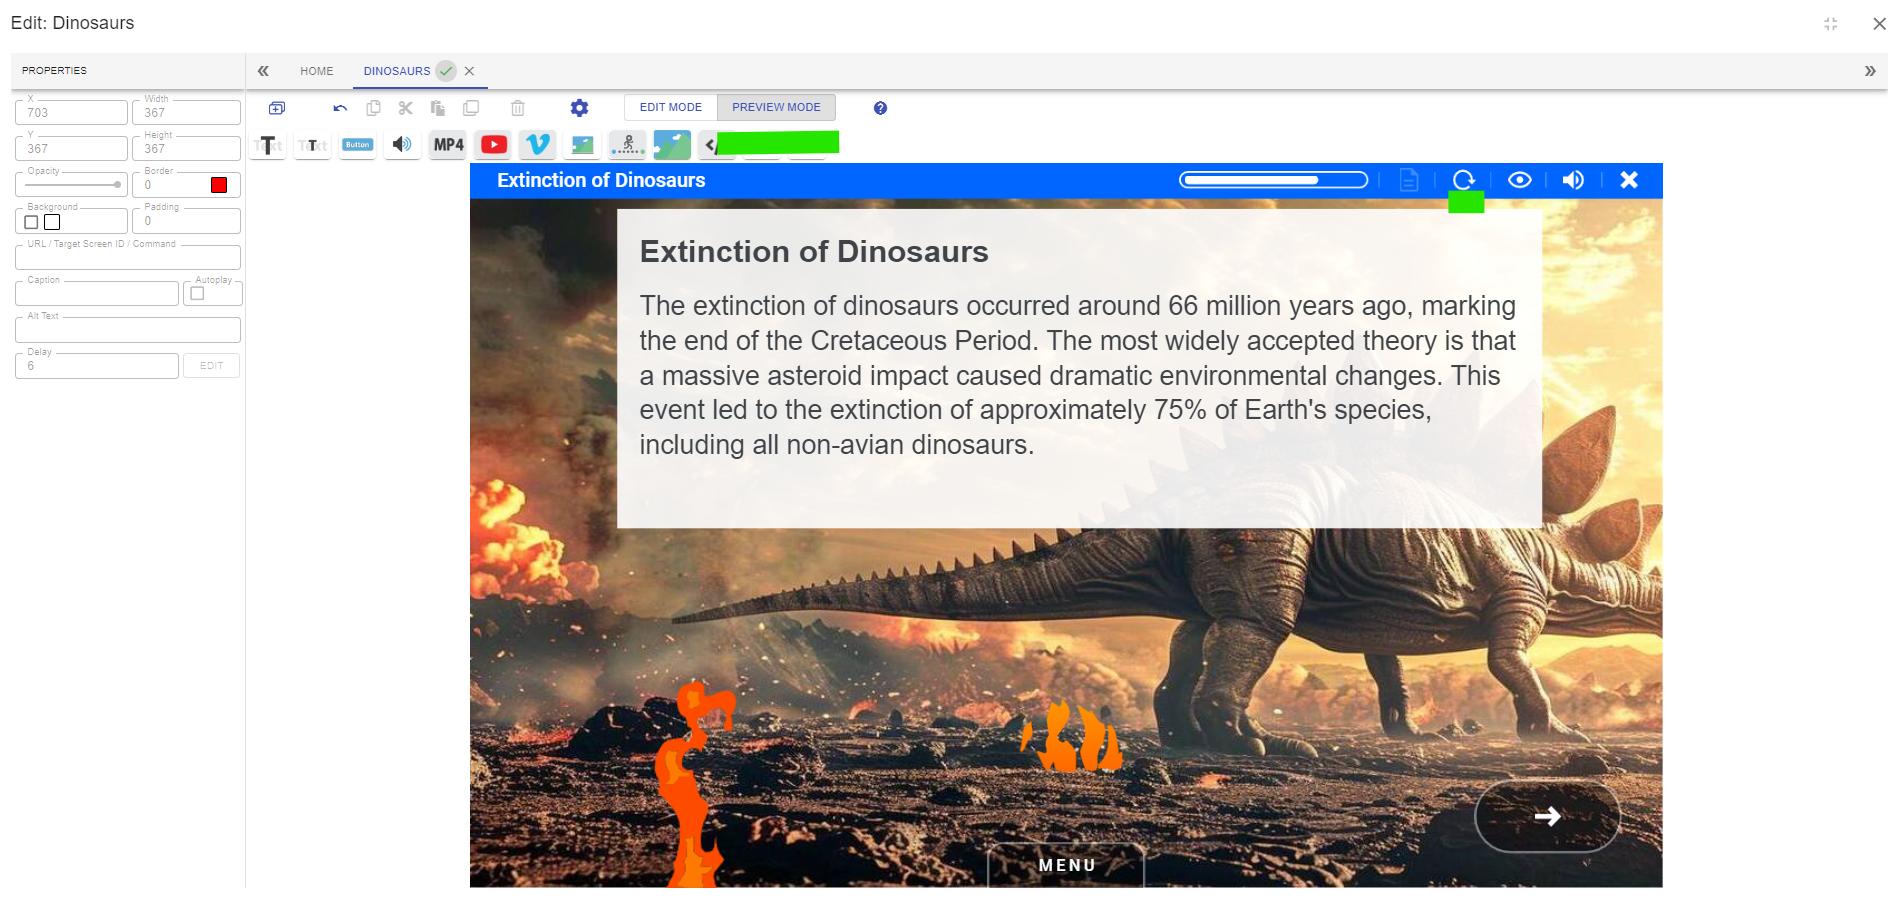1897x898 pixels.
Task: Add a large Text element
Action: pyautogui.click(x=268, y=145)
